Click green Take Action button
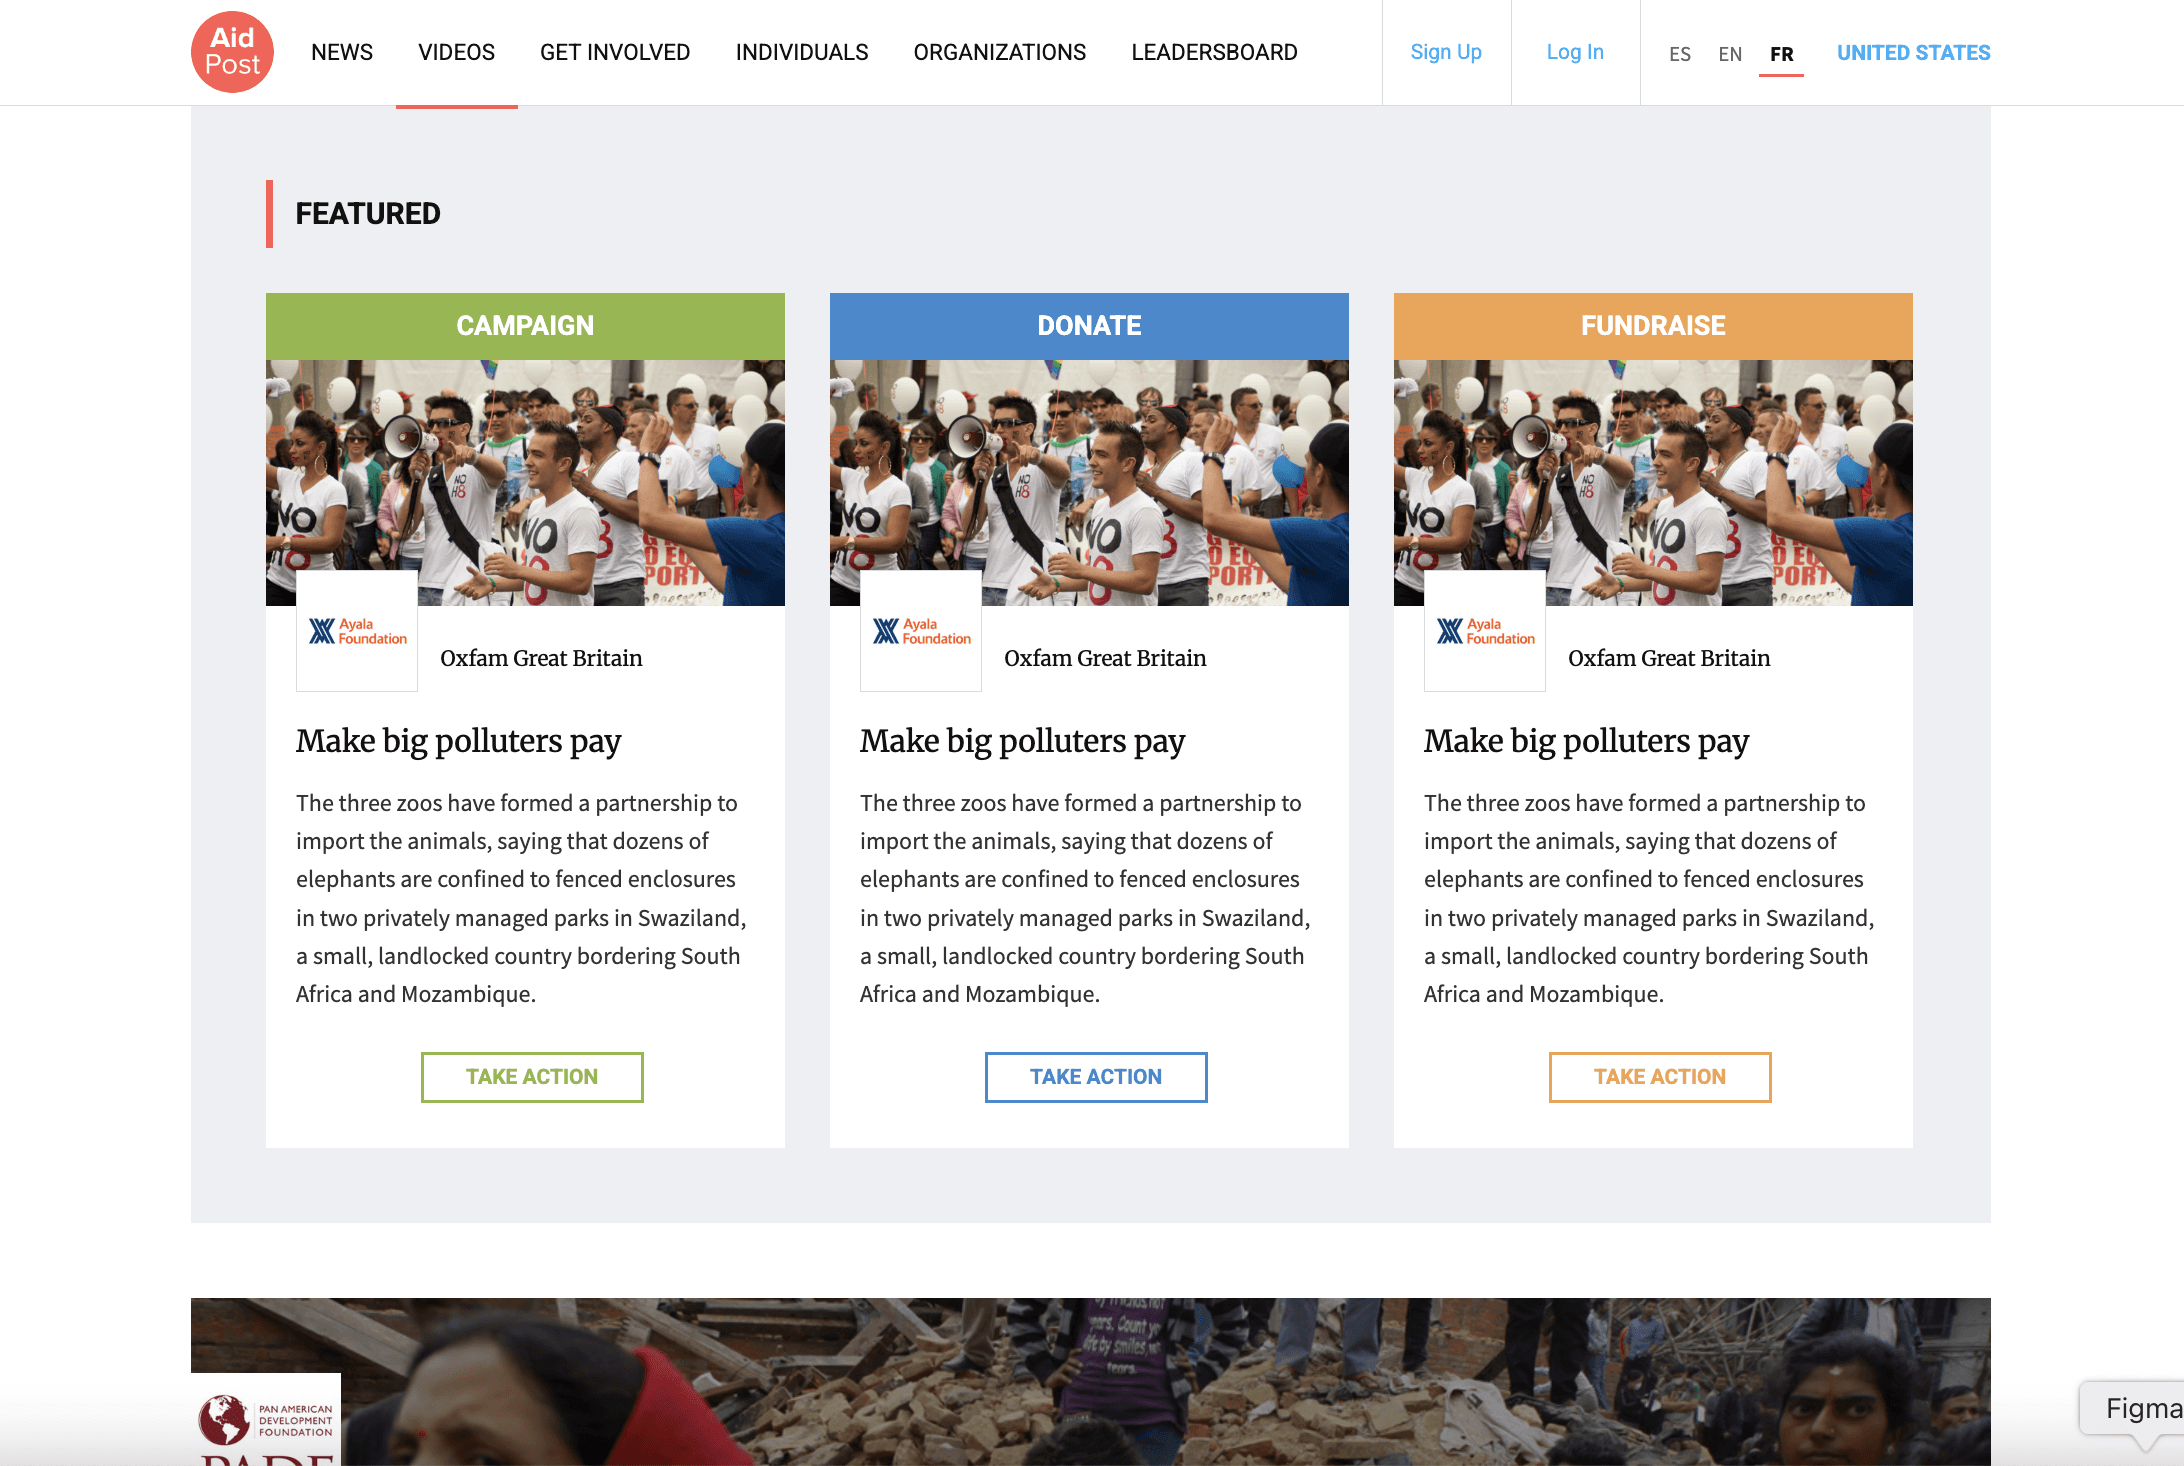This screenshot has height=1466, width=2184. [532, 1077]
